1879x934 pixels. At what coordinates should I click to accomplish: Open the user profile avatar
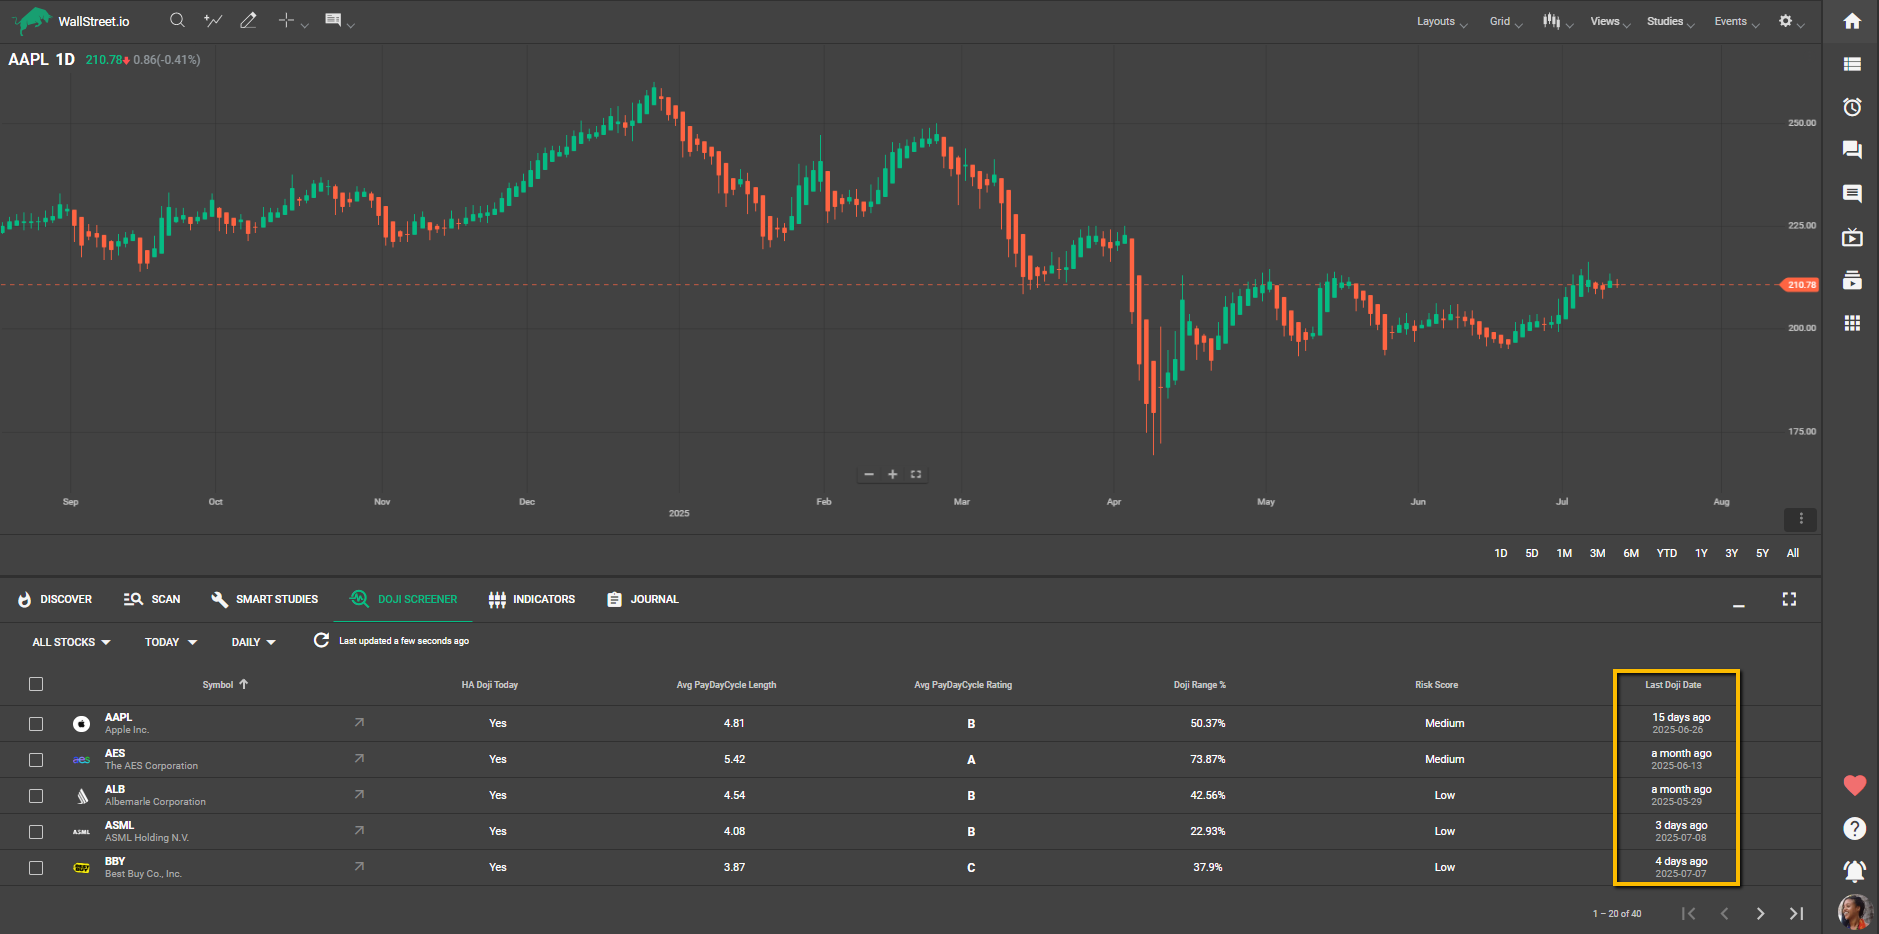[x=1854, y=912]
